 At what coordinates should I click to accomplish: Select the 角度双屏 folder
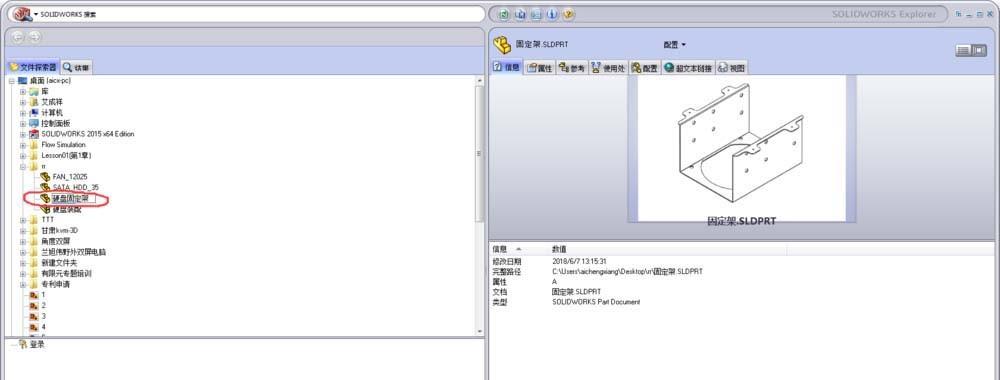(x=56, y=241)
